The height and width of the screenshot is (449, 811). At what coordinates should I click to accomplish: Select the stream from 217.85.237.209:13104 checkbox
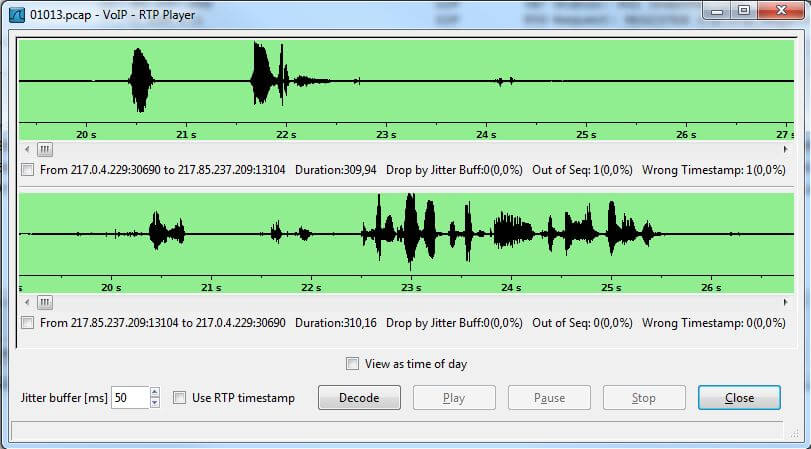(27, 323)
